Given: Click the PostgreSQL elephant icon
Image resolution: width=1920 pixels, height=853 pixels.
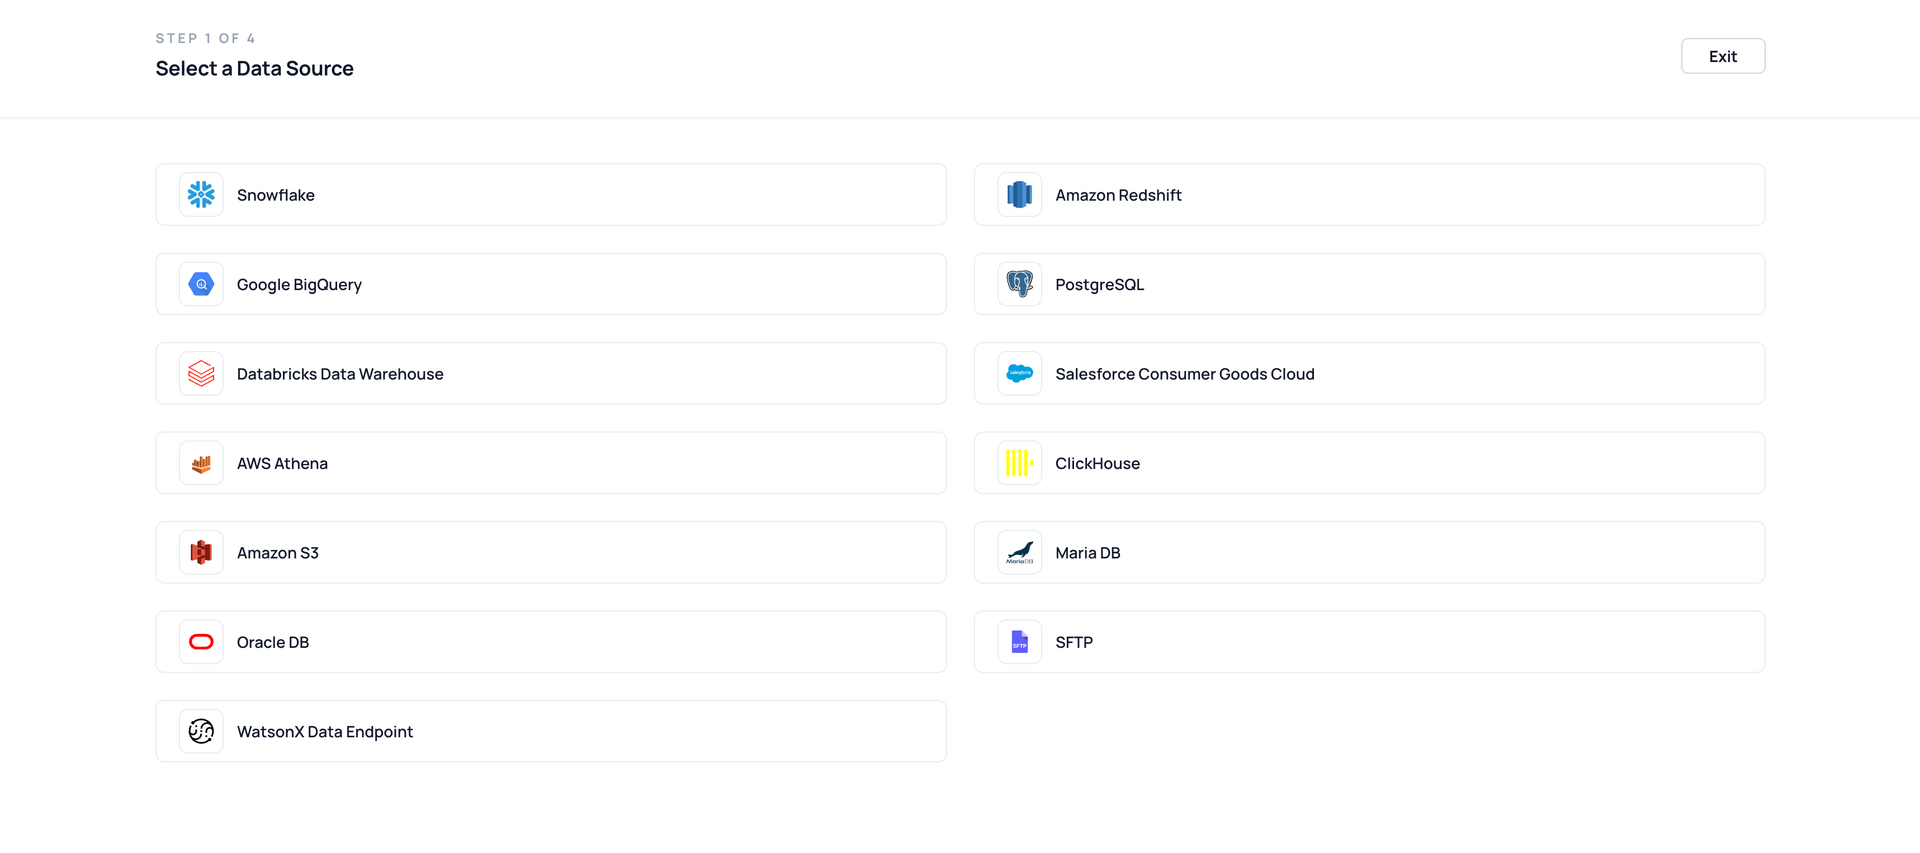Looking at the screenshot, I should 1019,284.
